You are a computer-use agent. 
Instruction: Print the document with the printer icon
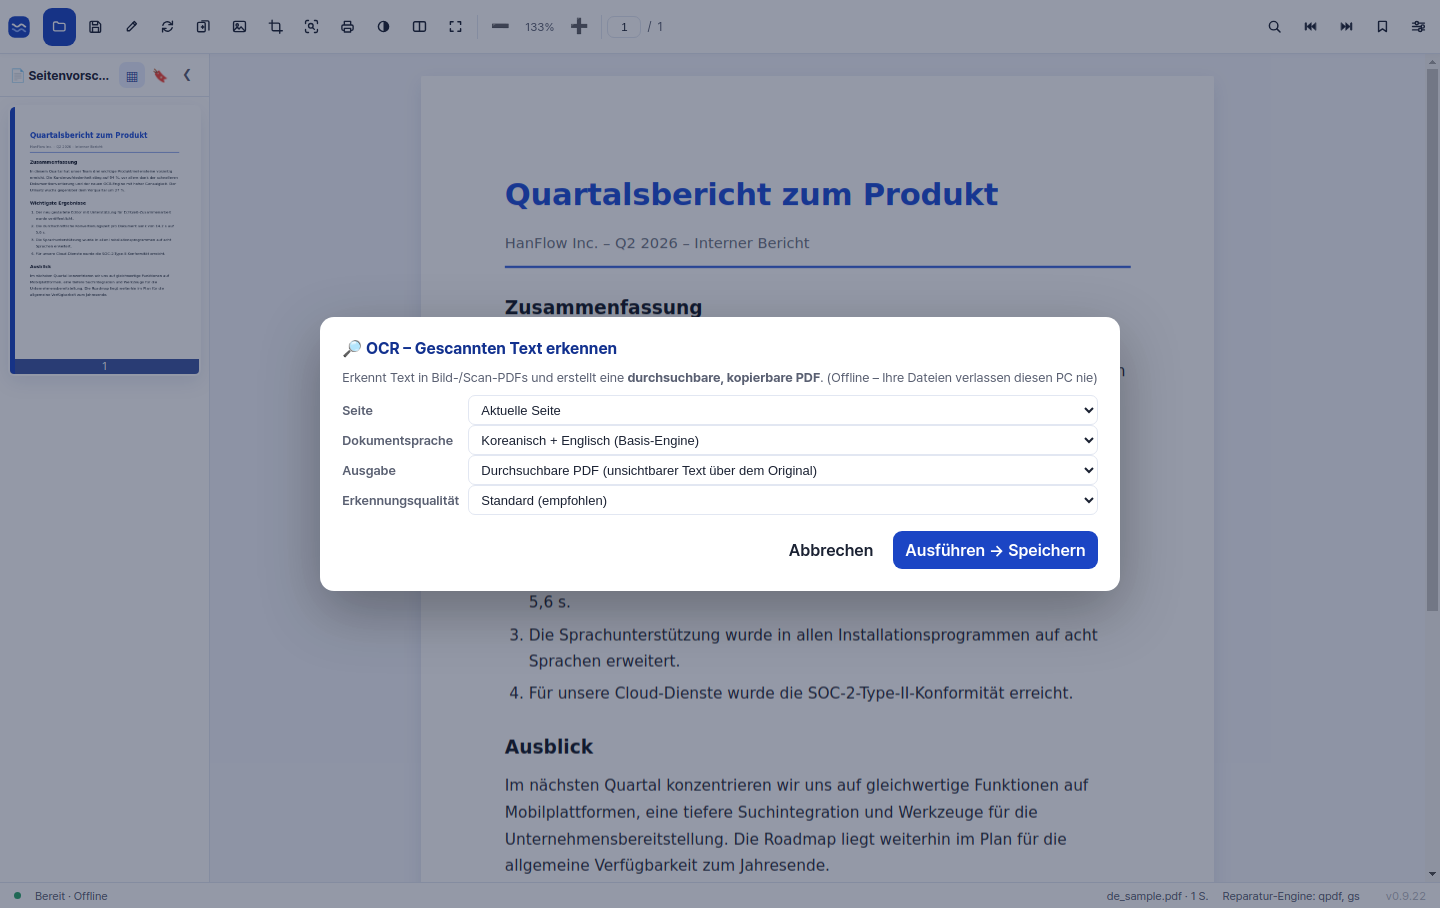pos(347,27)
